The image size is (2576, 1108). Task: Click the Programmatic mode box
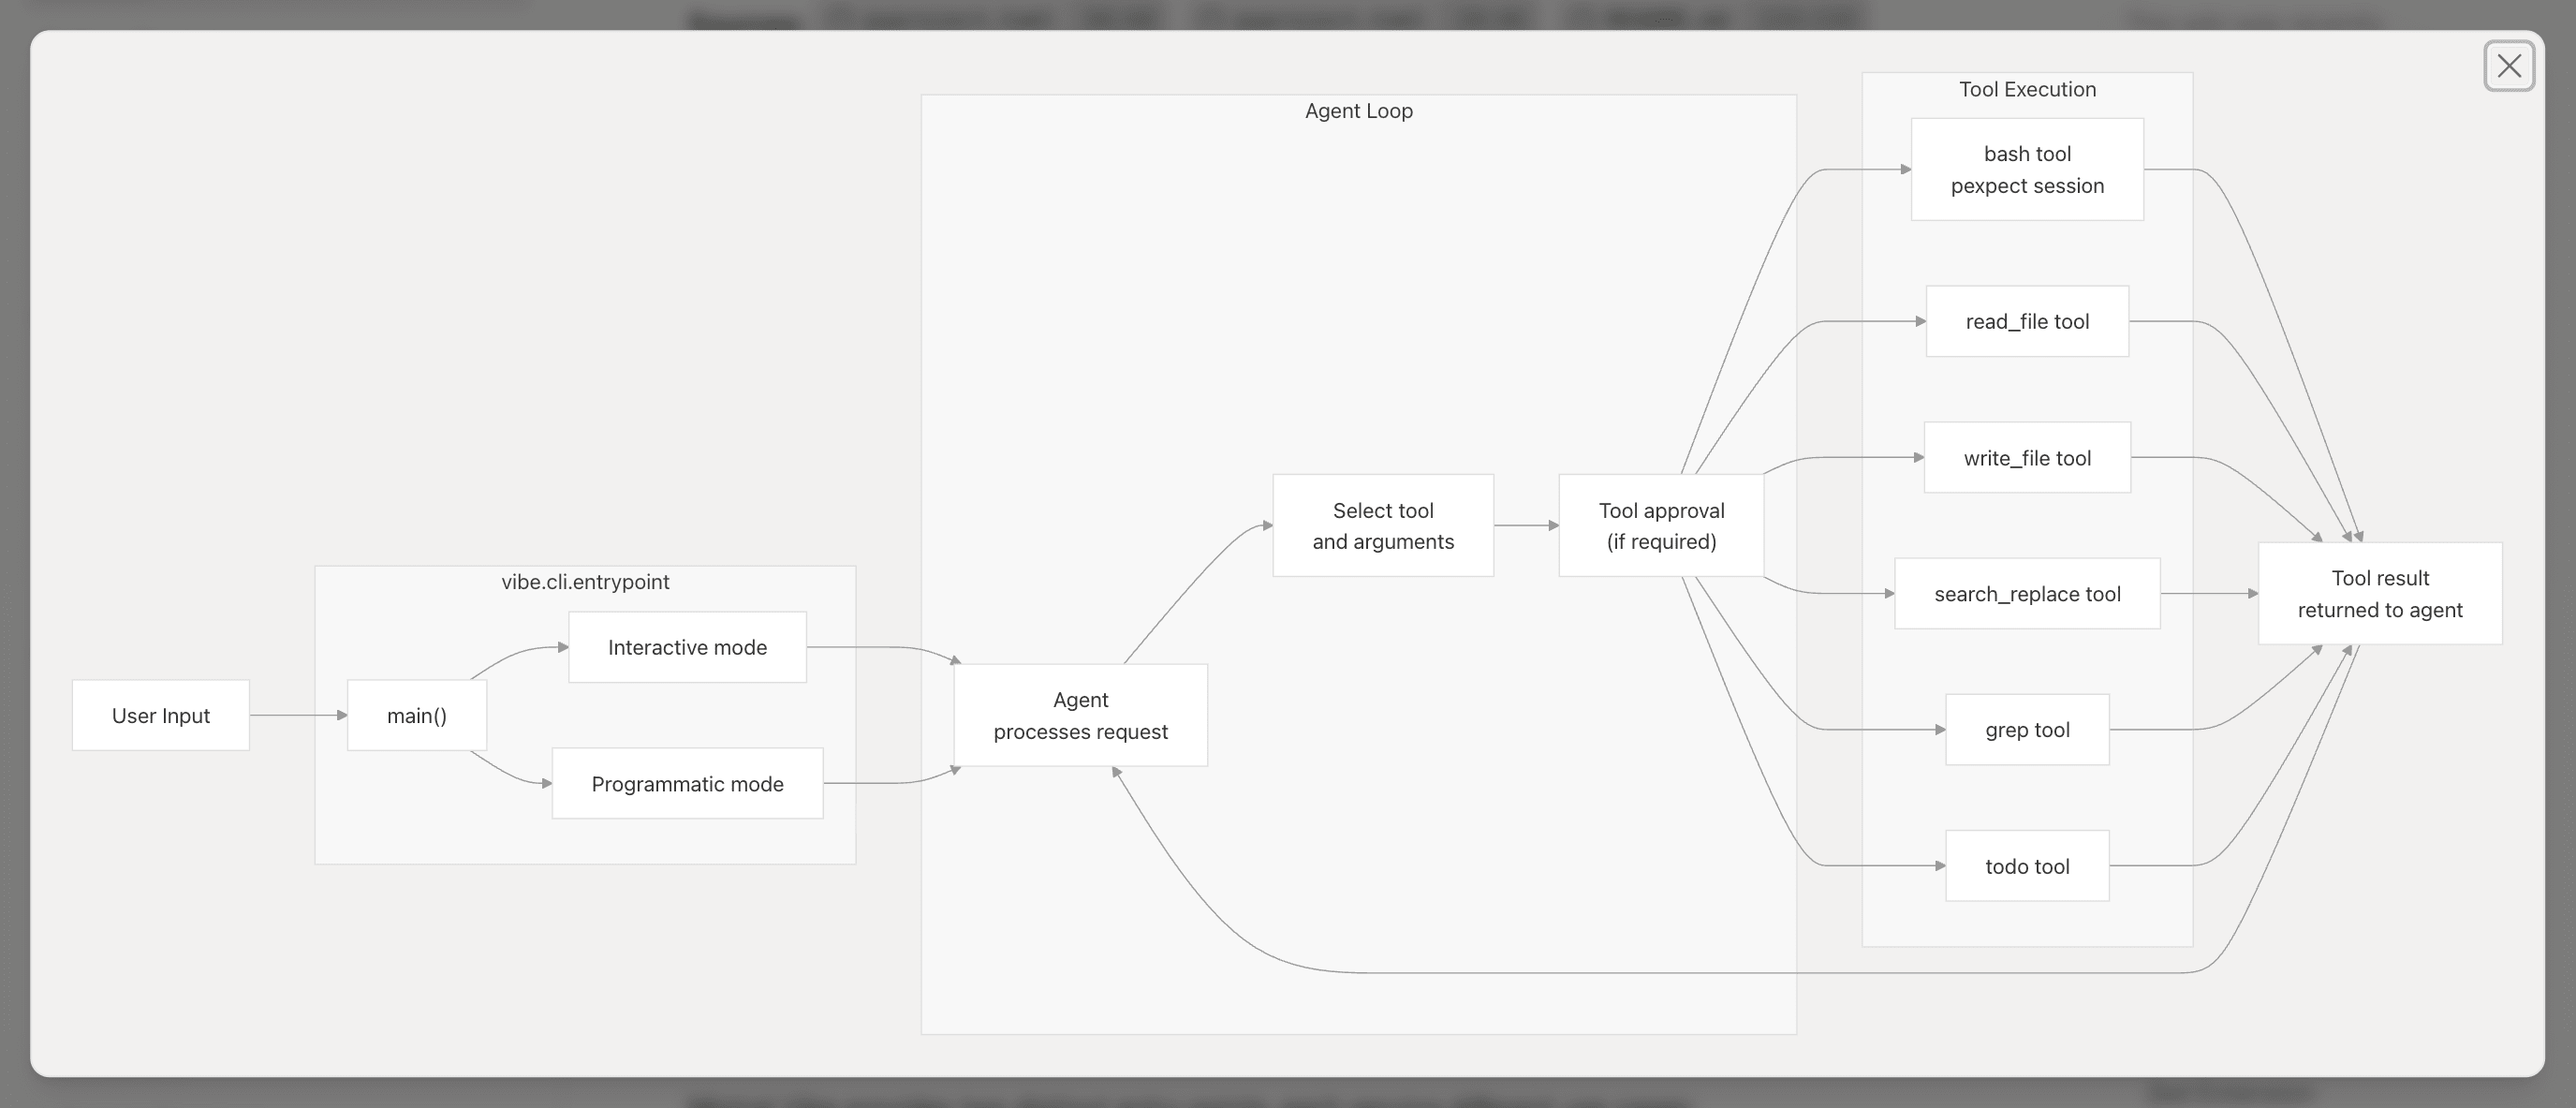coord(687,783)
